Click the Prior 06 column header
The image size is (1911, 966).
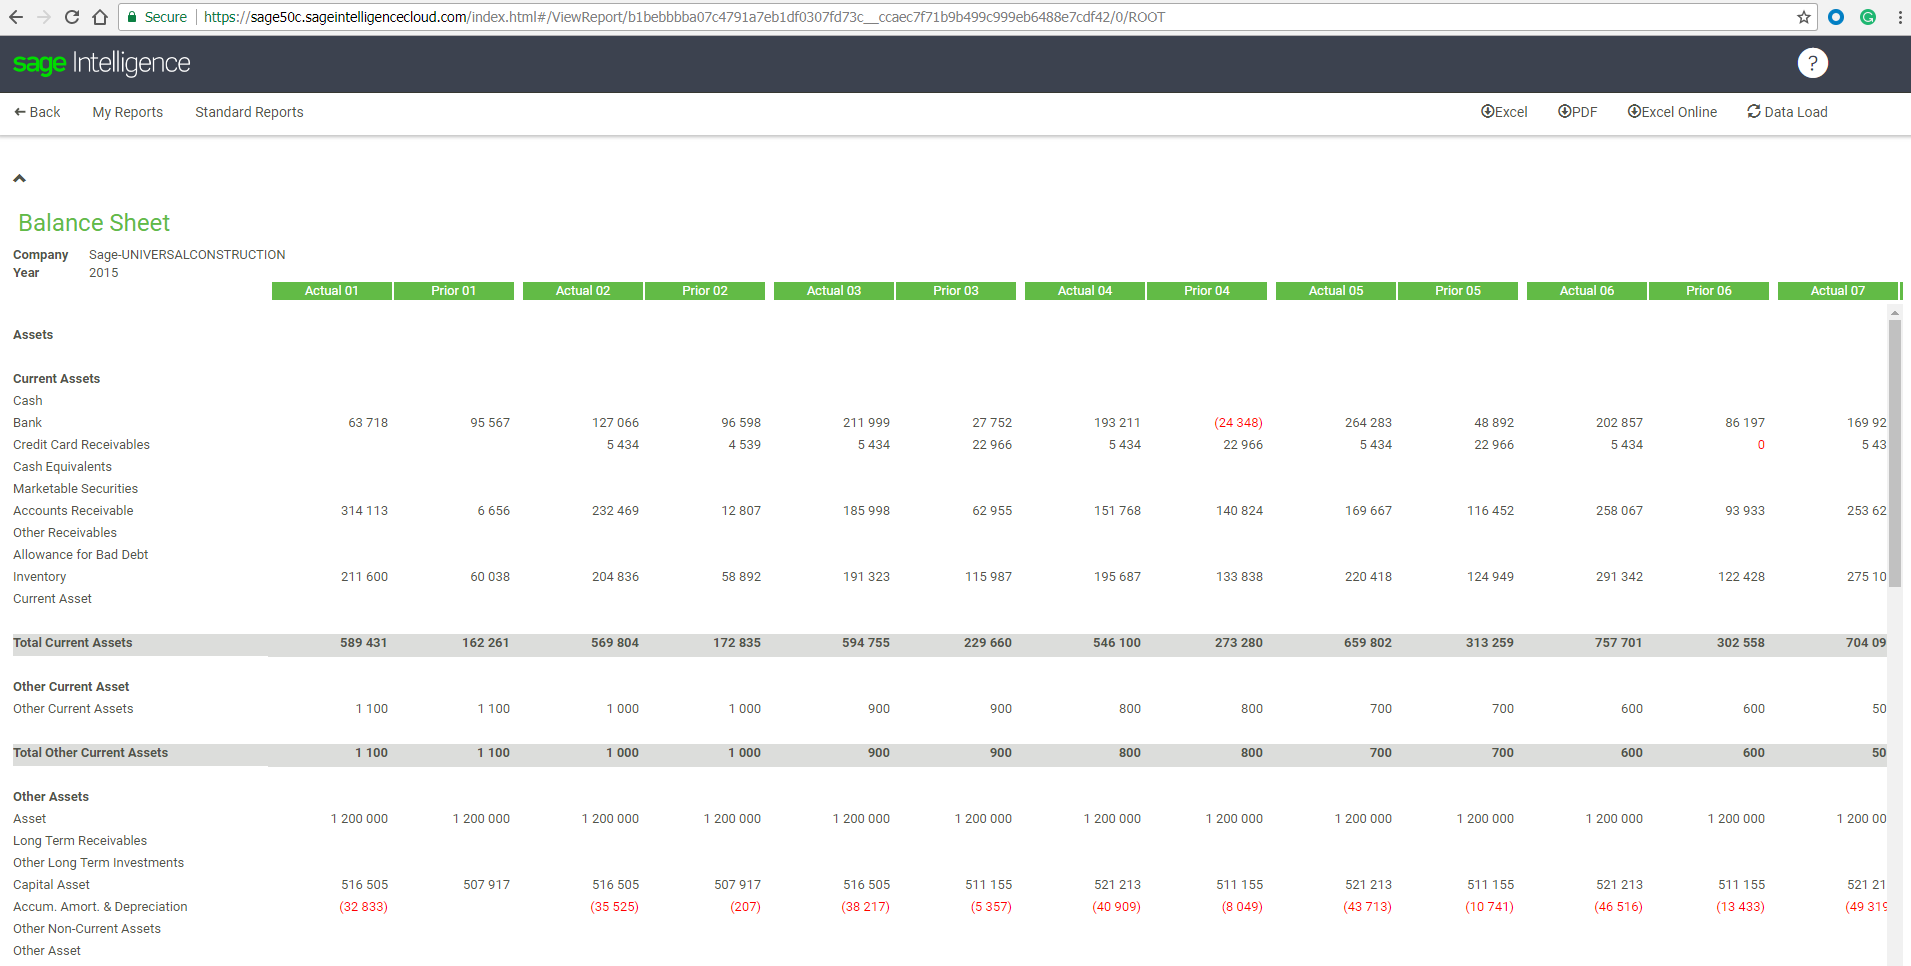[x=1708, y=291]
